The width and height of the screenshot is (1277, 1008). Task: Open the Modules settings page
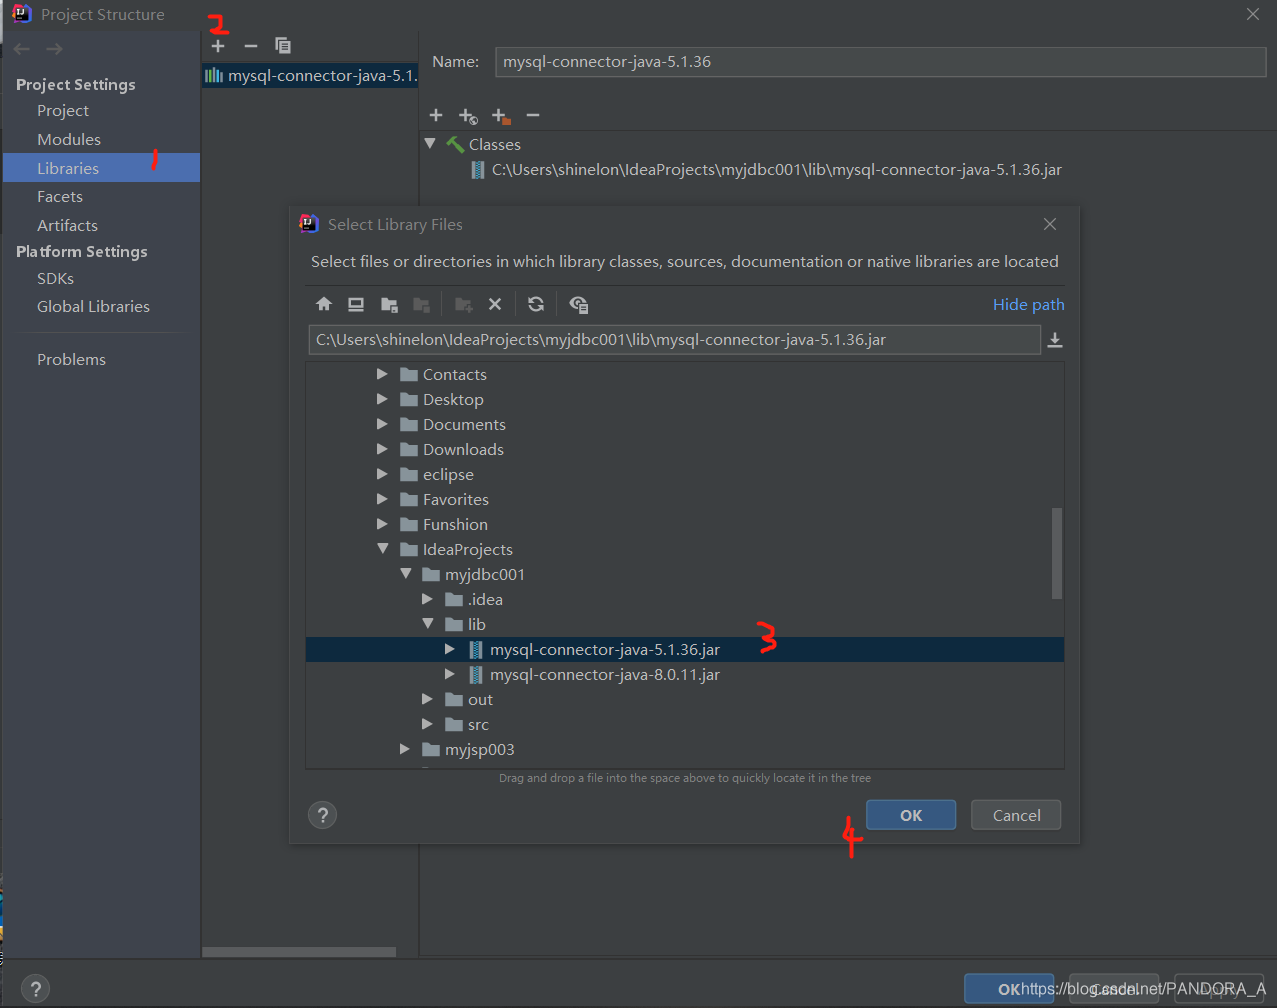tap(69, 139)
